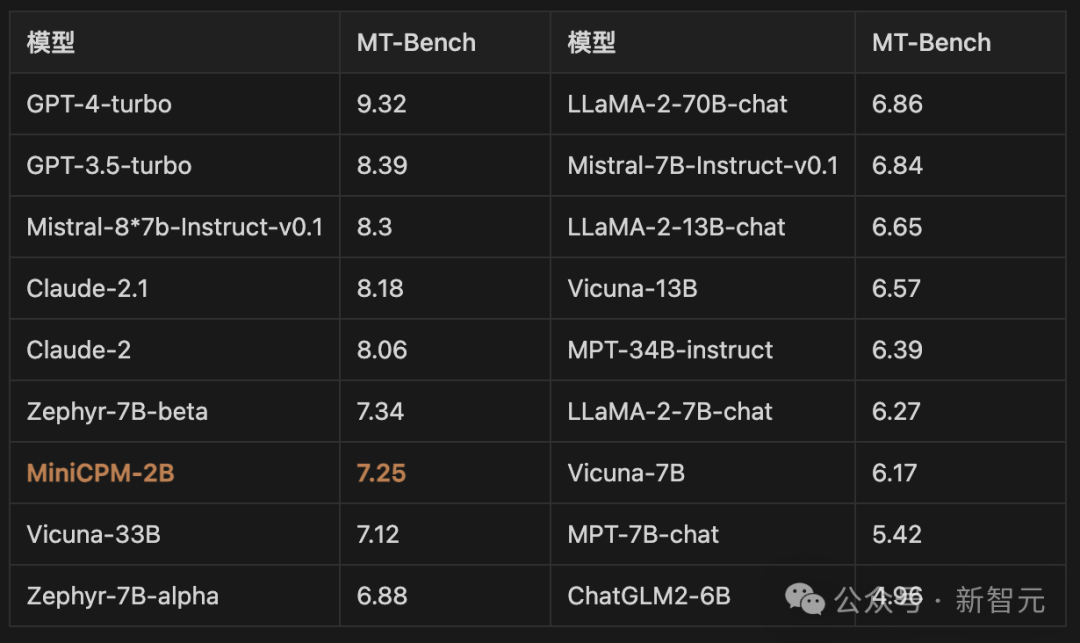Screen dimensions: 1080x643
Task: Select the Zephyr-7B-alpha cell
Action: click(x=122, y=596)
